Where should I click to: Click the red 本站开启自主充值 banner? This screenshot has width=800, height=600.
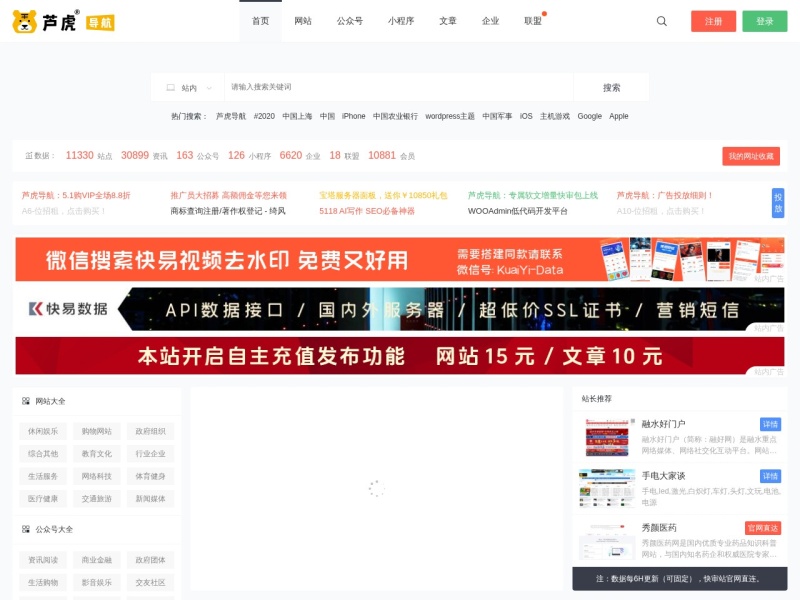399,356
